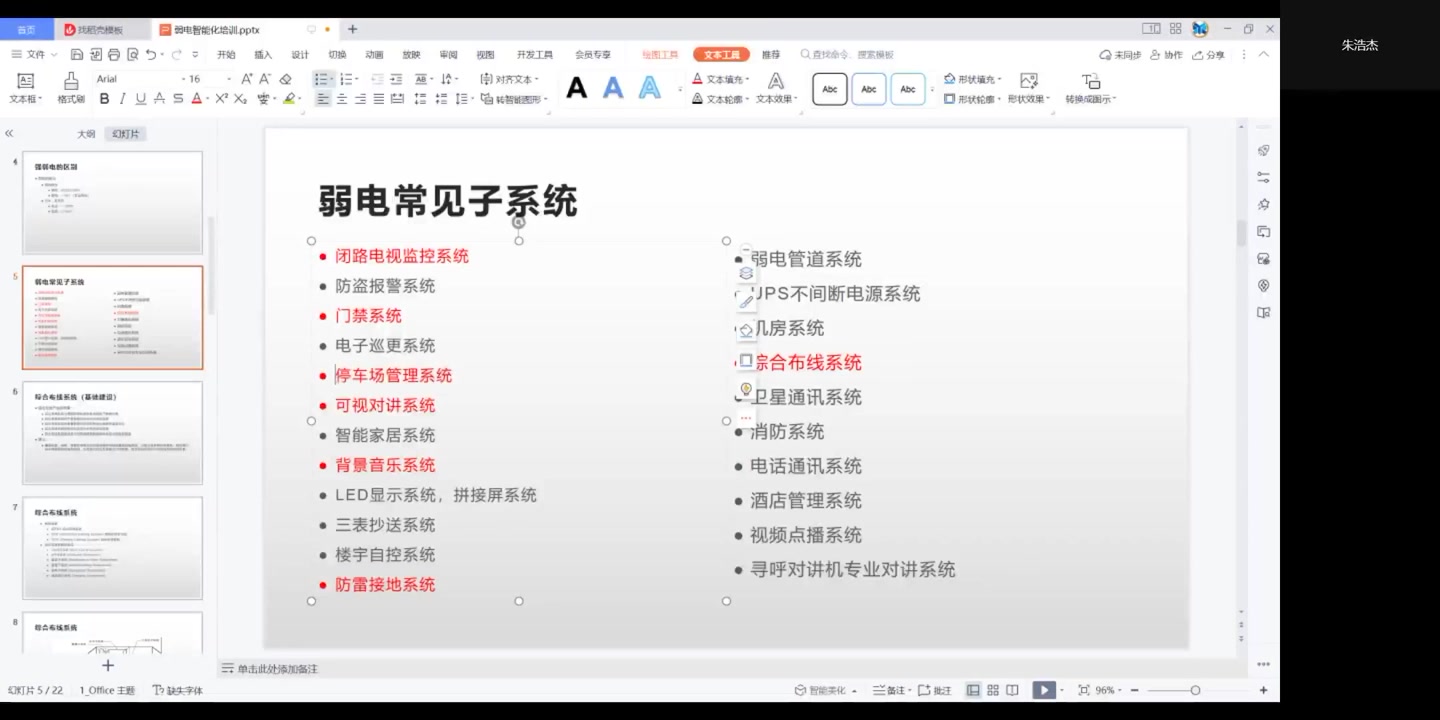Screen dimensions: 1440x720
Task: Click the 形状效果 (Shape Effects) icon
Action: click(x=1025, y=98)
